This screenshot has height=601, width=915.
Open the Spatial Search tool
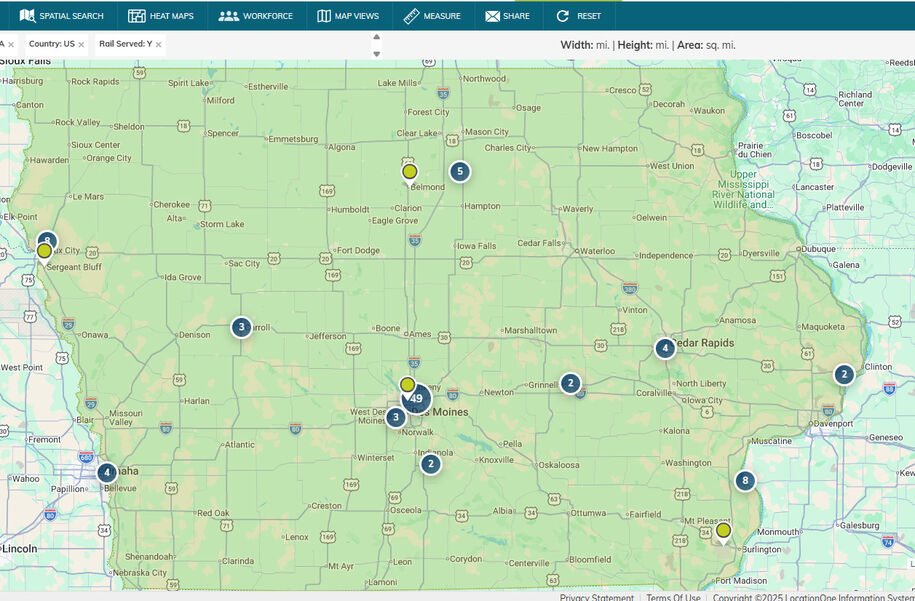click(x=61, y=16)
